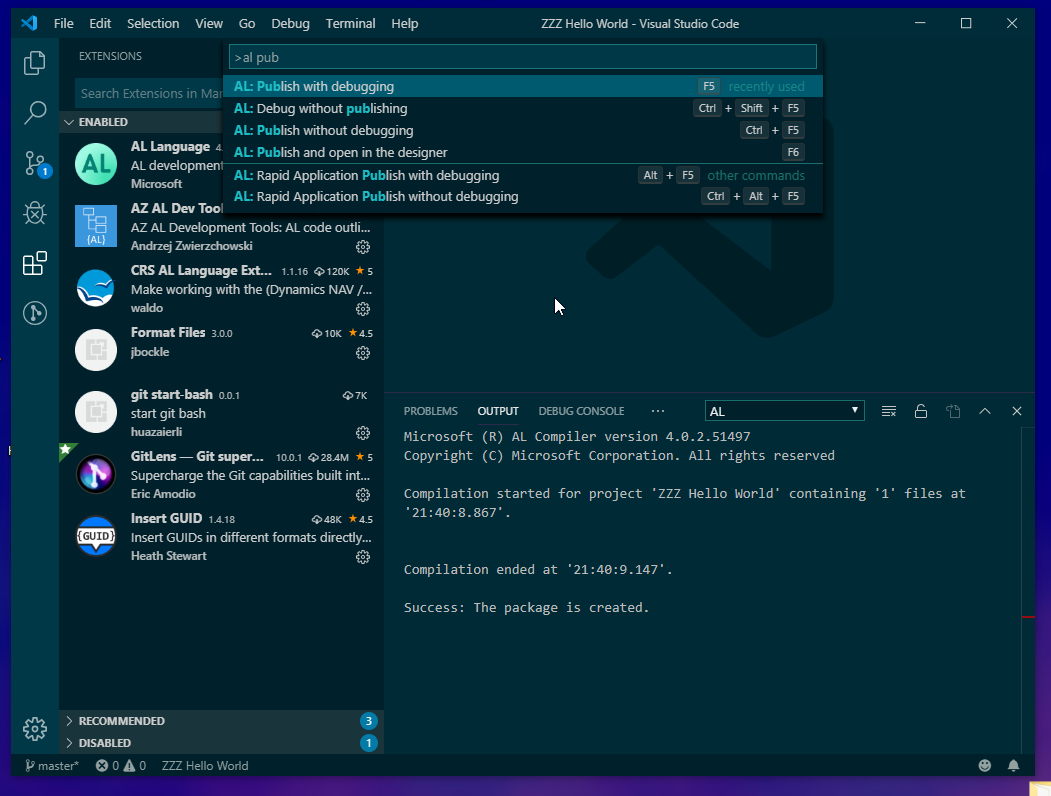Click the command palette input field
This screenshot has width=1051, height=796.
point(523,57)
